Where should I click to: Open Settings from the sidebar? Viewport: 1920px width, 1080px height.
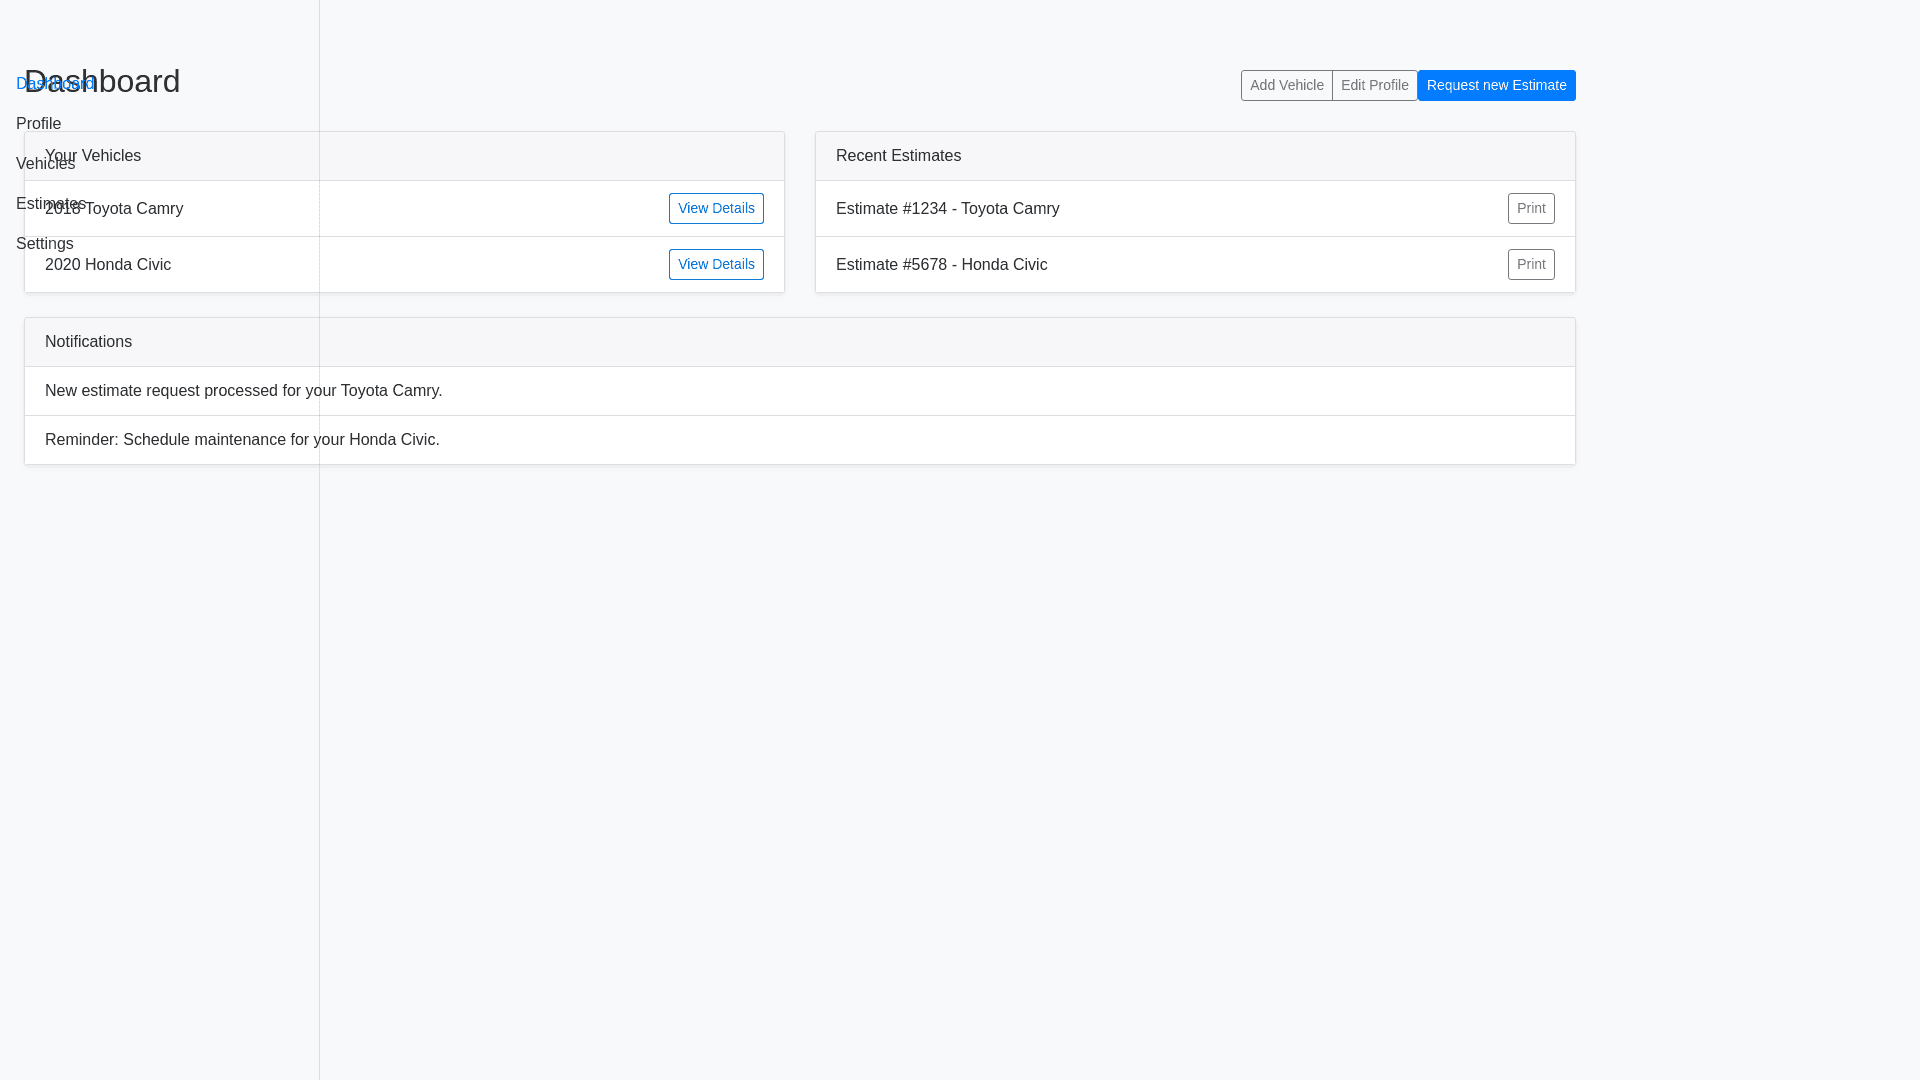[44, 244]
